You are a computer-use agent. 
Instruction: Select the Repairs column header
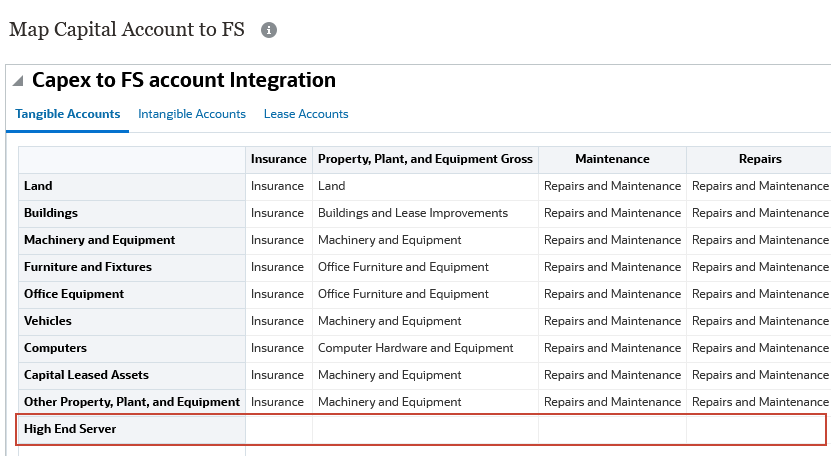[759, 159]
